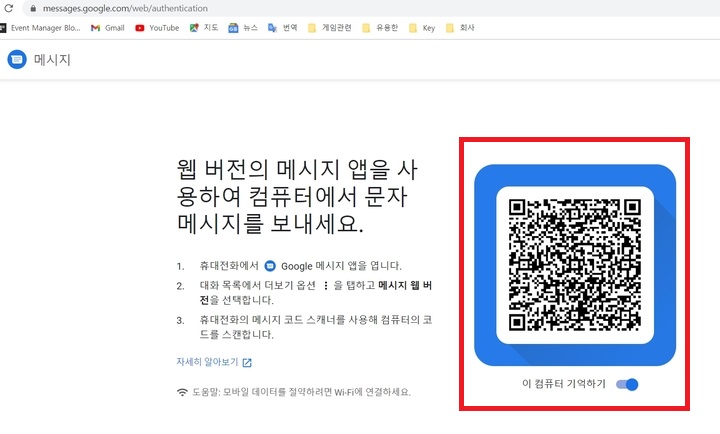The image size is (720, 434).
Task: Click the bold text 메시지 웹 버전
Action: pyautogui.click(x=315, y=293)
